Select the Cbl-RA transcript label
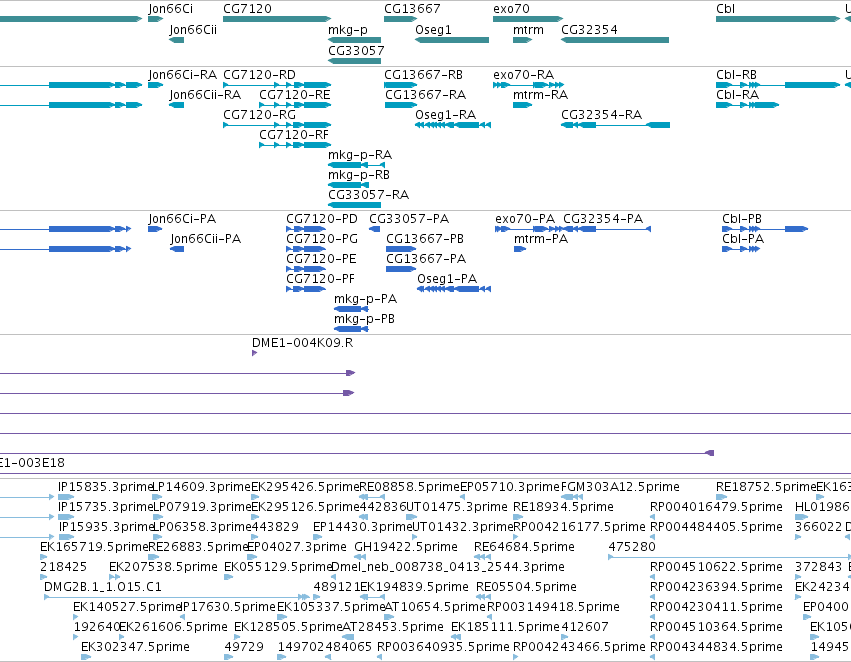The width and height of the screenshot is (851, 662). point(738,95)
